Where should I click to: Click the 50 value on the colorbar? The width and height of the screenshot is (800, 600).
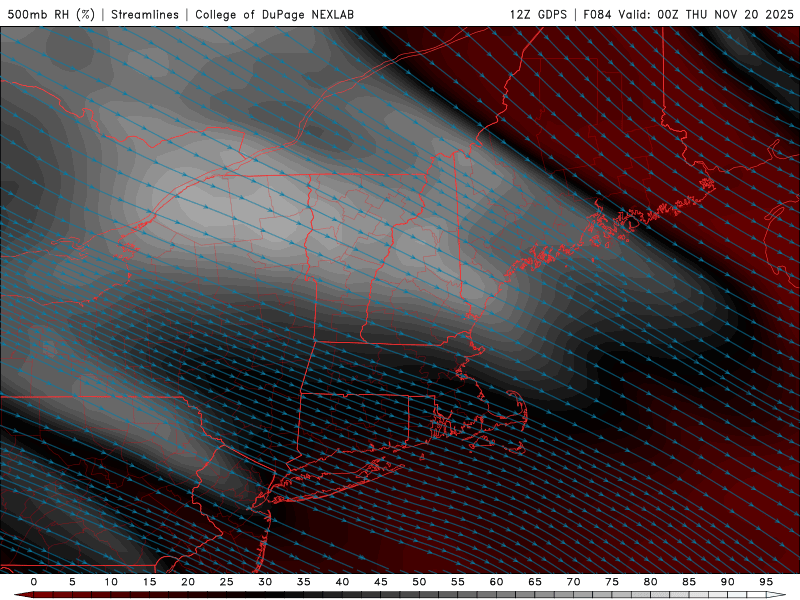pyautogui.click(x=419, y=582)
